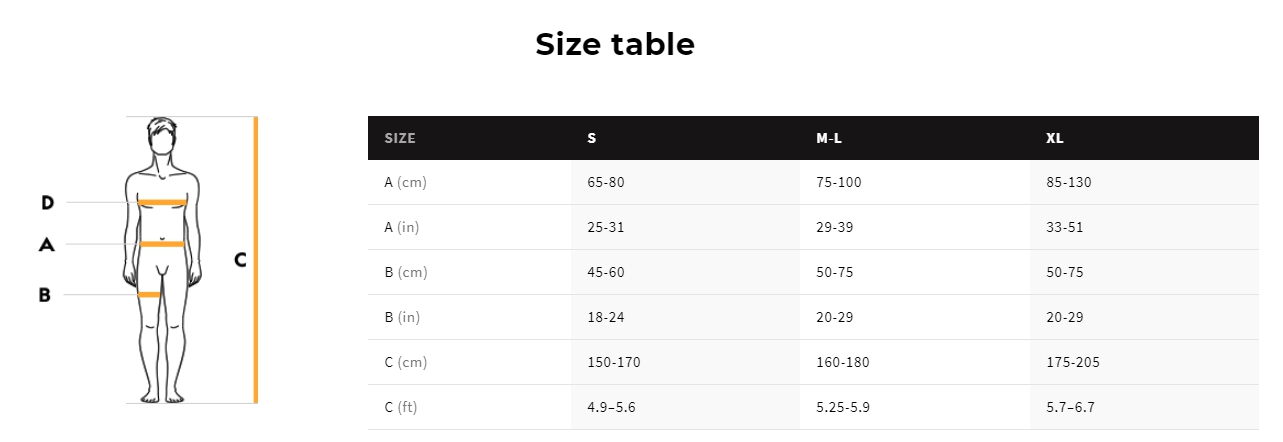Select the M-L size column header
The width and height of the screenshot is (1283, 442).
pos(829,138)
